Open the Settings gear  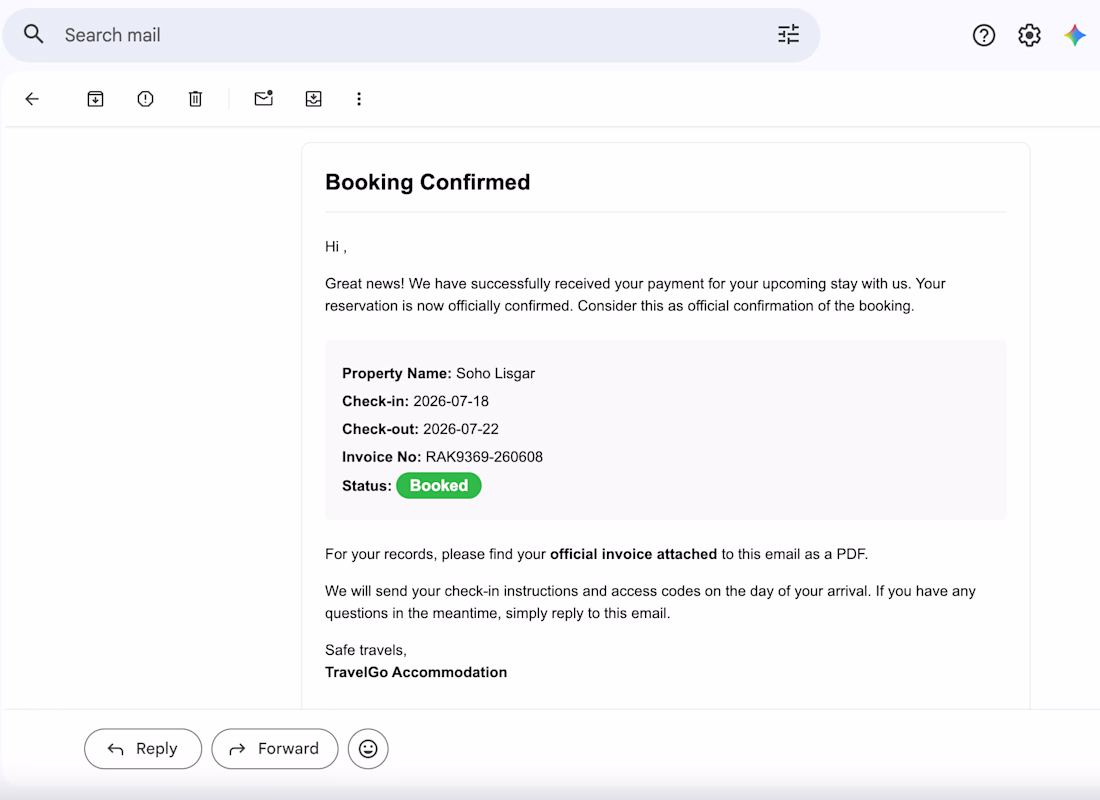pos(1029,35)
